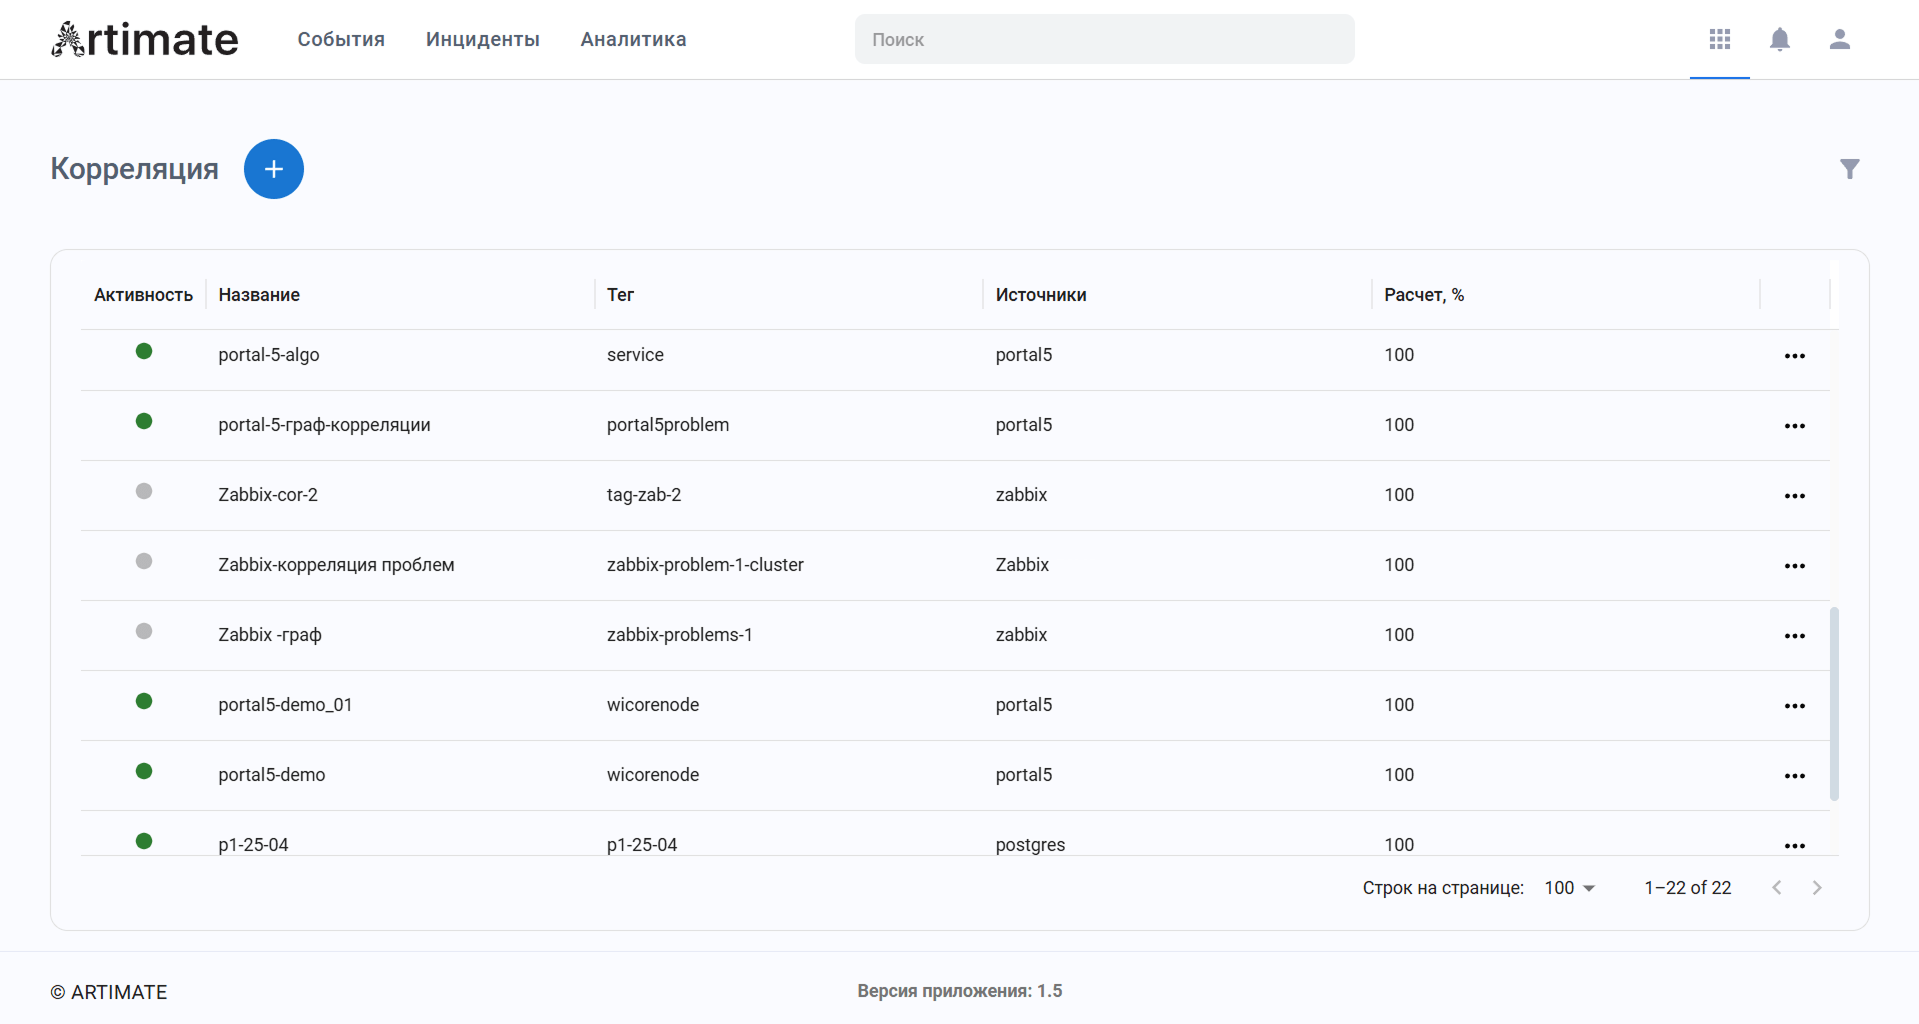
Task: Click the table vertical scrollbar
Action: [x=1834, y=703]
